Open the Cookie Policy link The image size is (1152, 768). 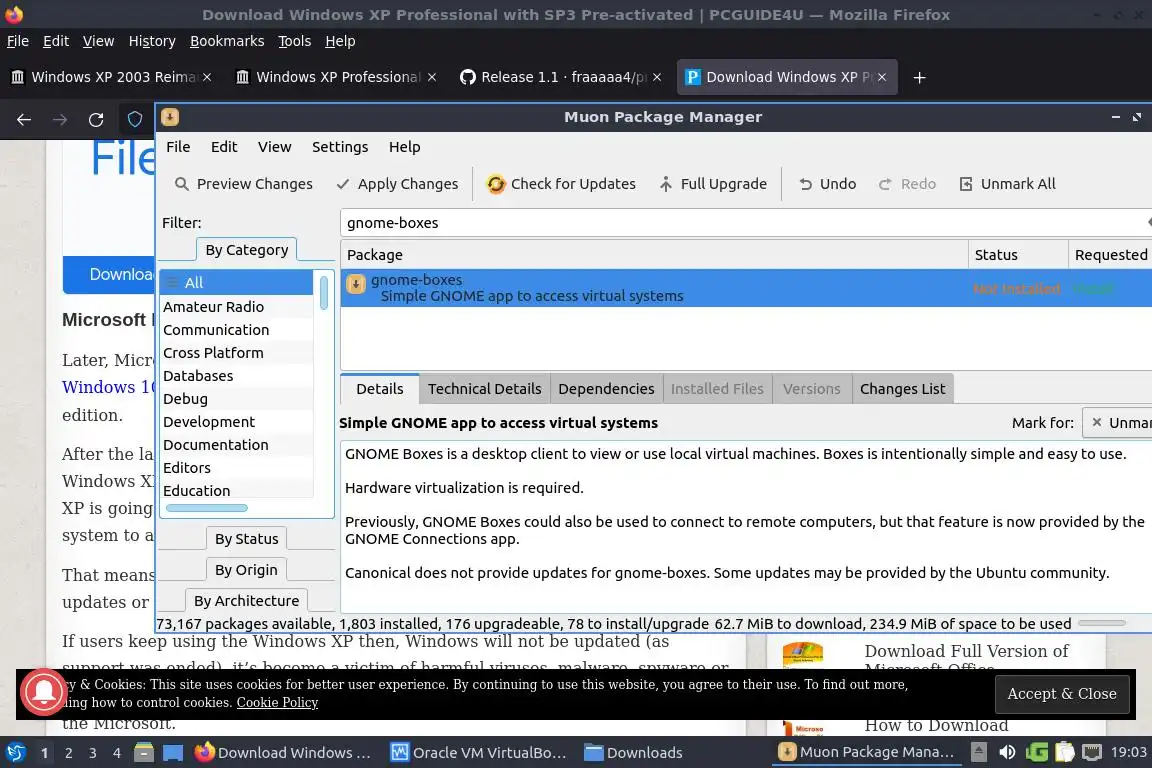(x=277, y=703)
